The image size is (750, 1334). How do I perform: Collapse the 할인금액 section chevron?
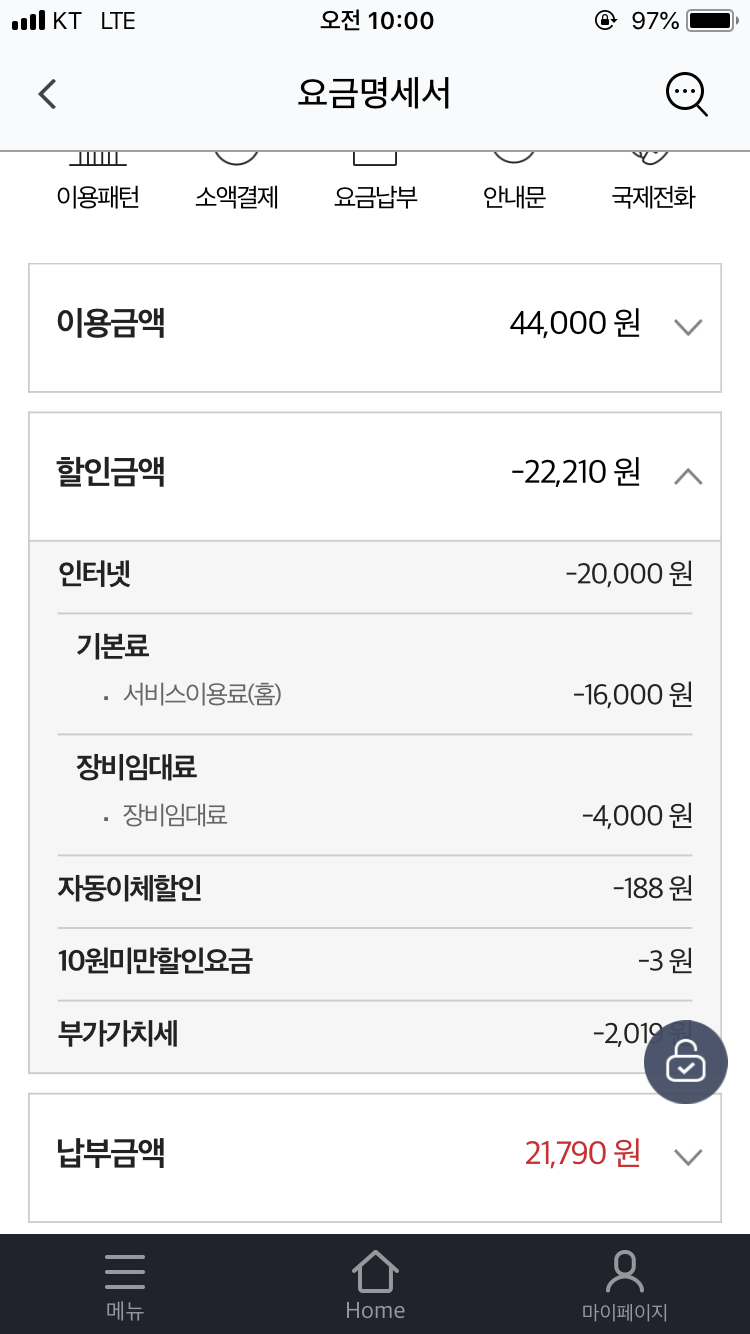688,476
